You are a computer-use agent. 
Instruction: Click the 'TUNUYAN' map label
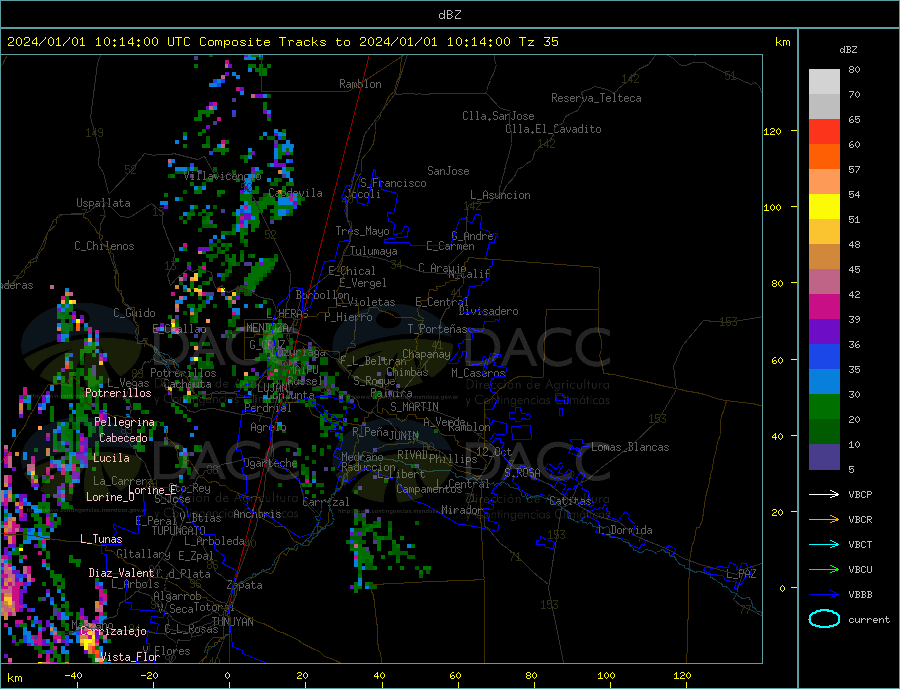232,622
